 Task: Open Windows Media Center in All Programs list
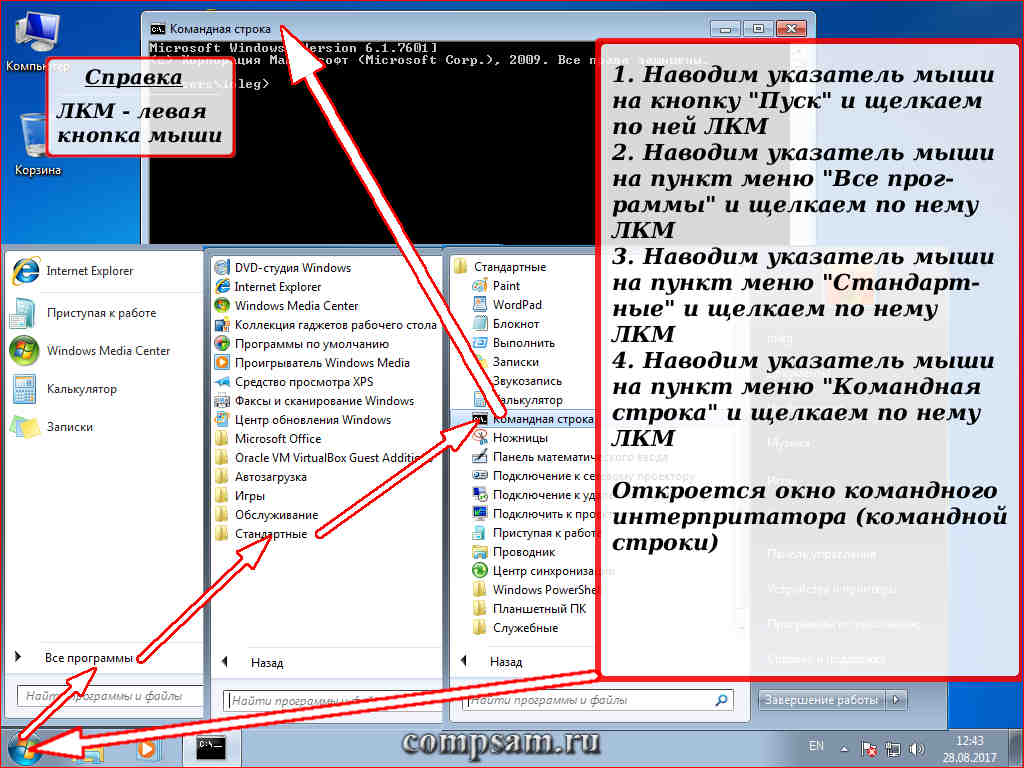[x=287, y=306]
